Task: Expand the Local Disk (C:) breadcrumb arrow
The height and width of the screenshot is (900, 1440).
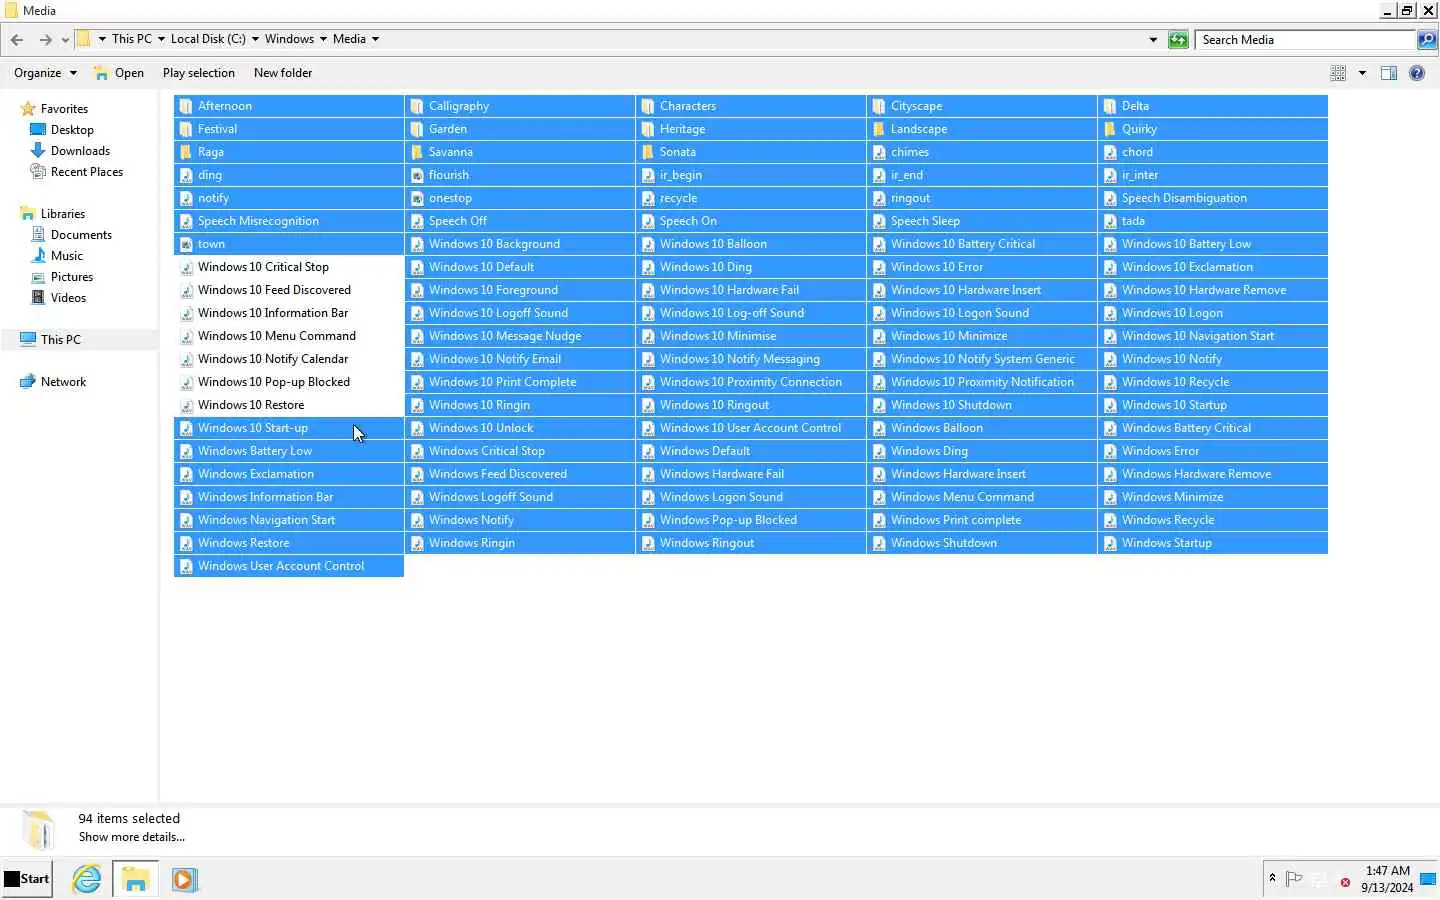Action: (x=255, y=39)
